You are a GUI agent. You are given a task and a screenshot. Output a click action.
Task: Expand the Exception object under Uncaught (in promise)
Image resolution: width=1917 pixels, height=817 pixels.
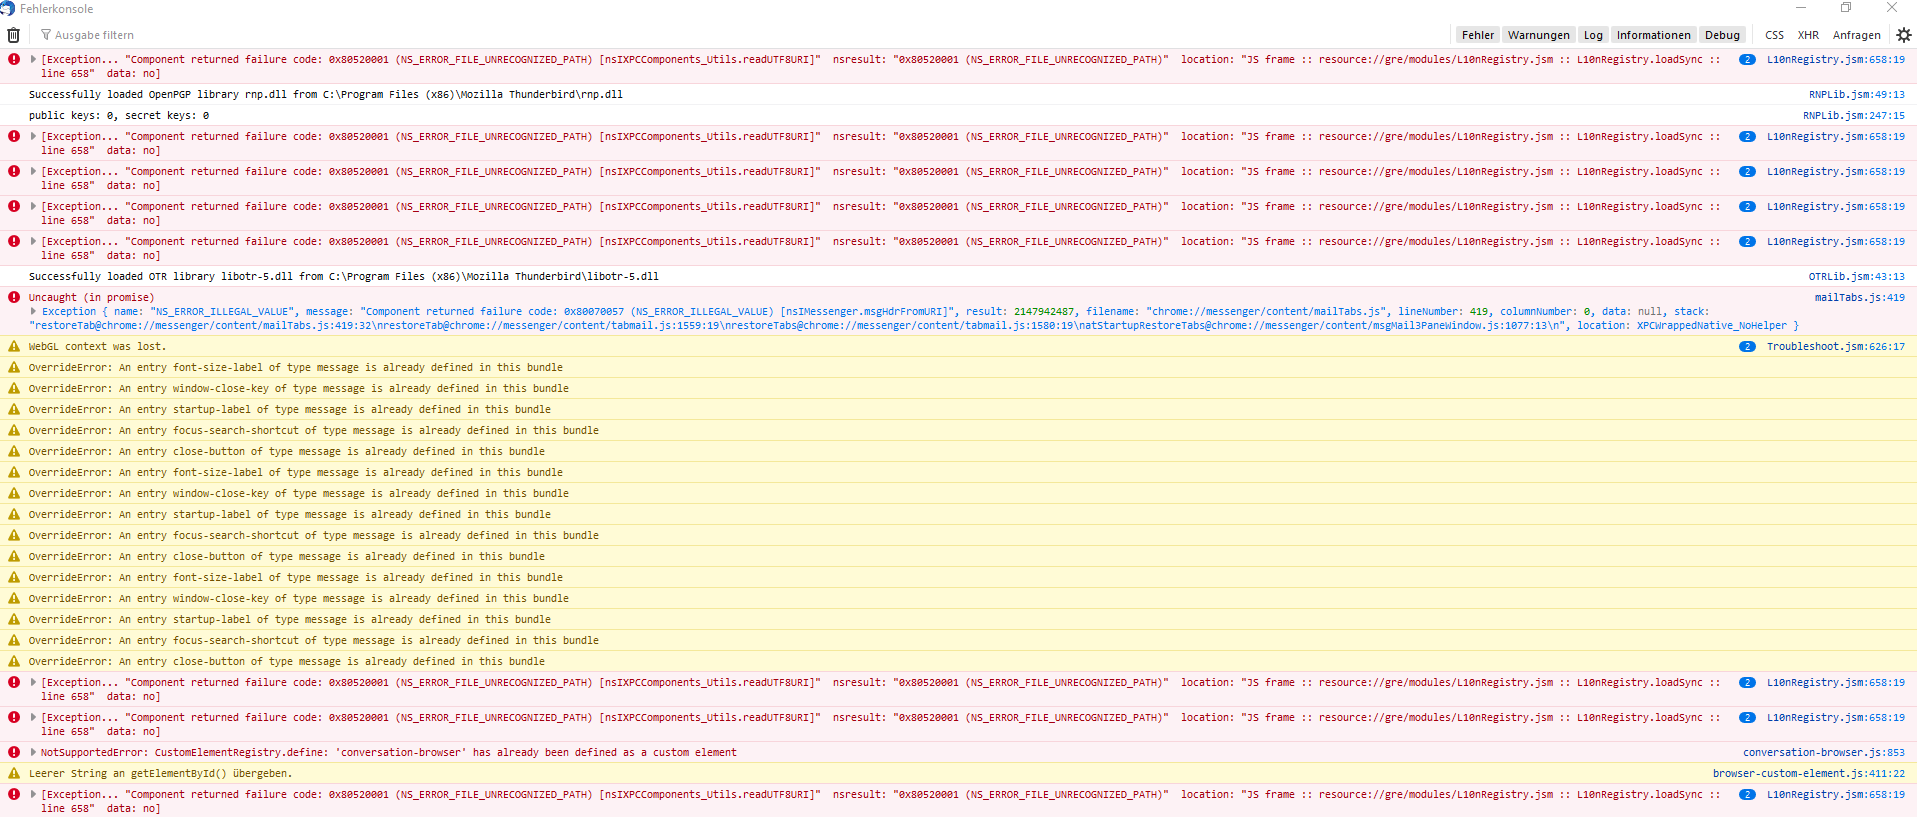pyautogui.click(x=34, y=311)
